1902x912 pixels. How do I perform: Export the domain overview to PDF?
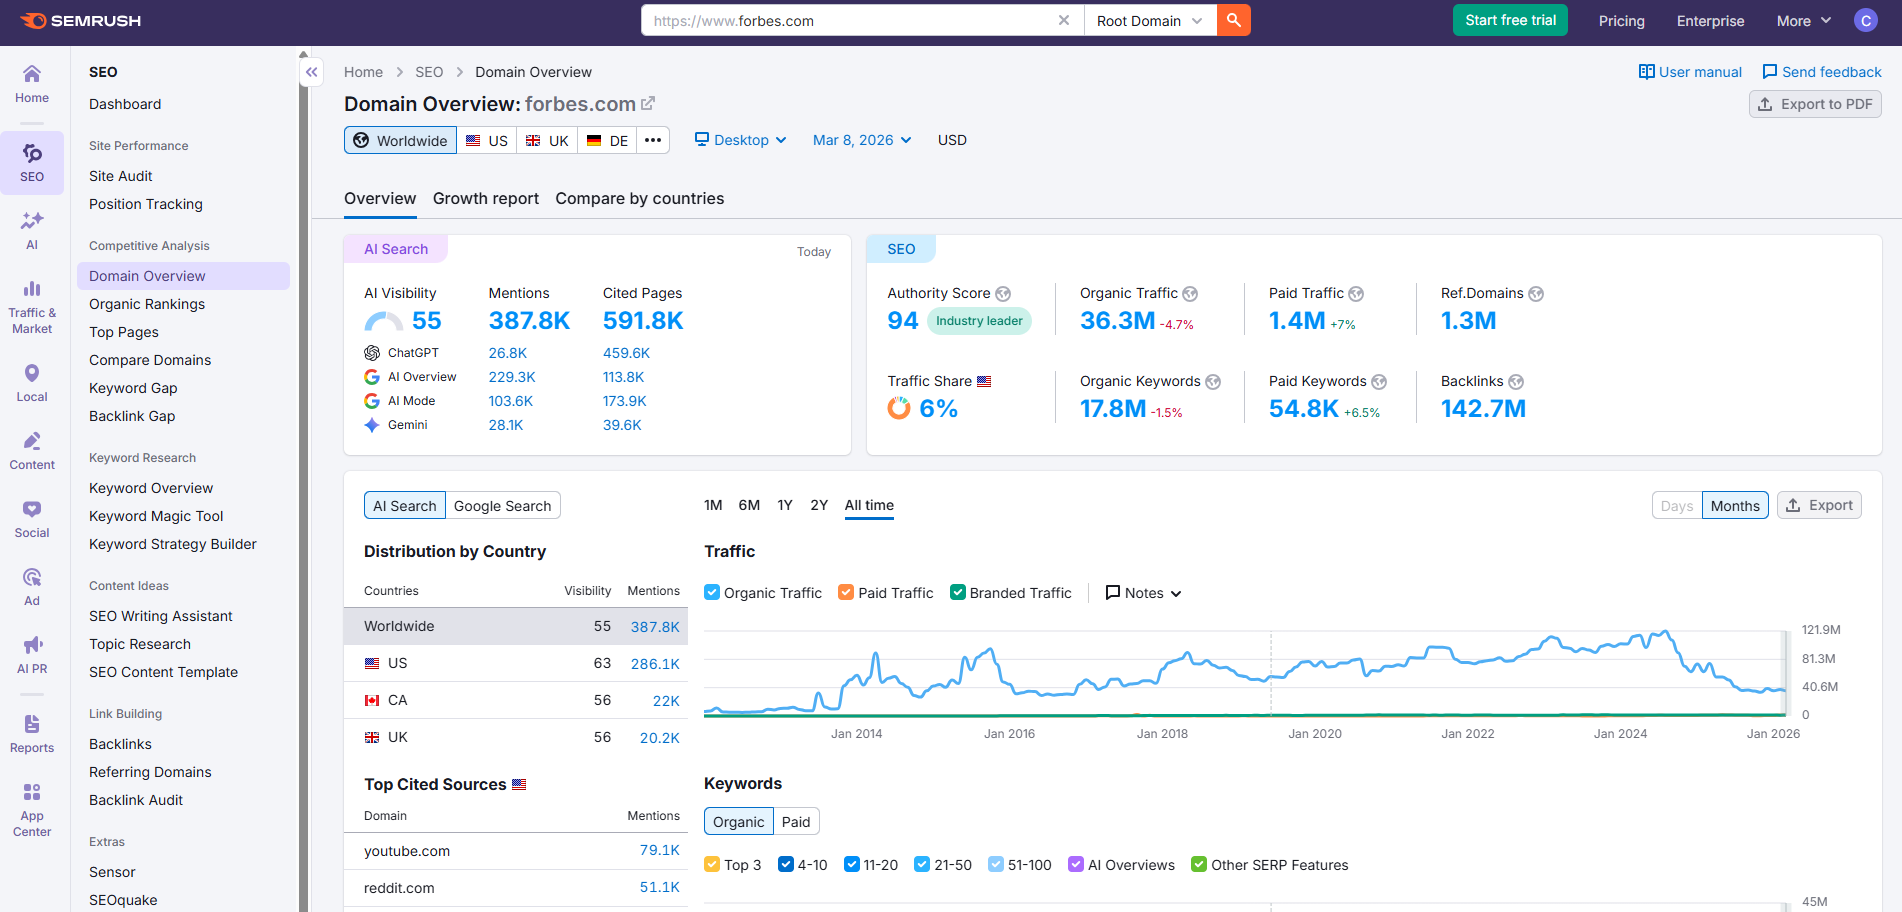click(1815, 104)
